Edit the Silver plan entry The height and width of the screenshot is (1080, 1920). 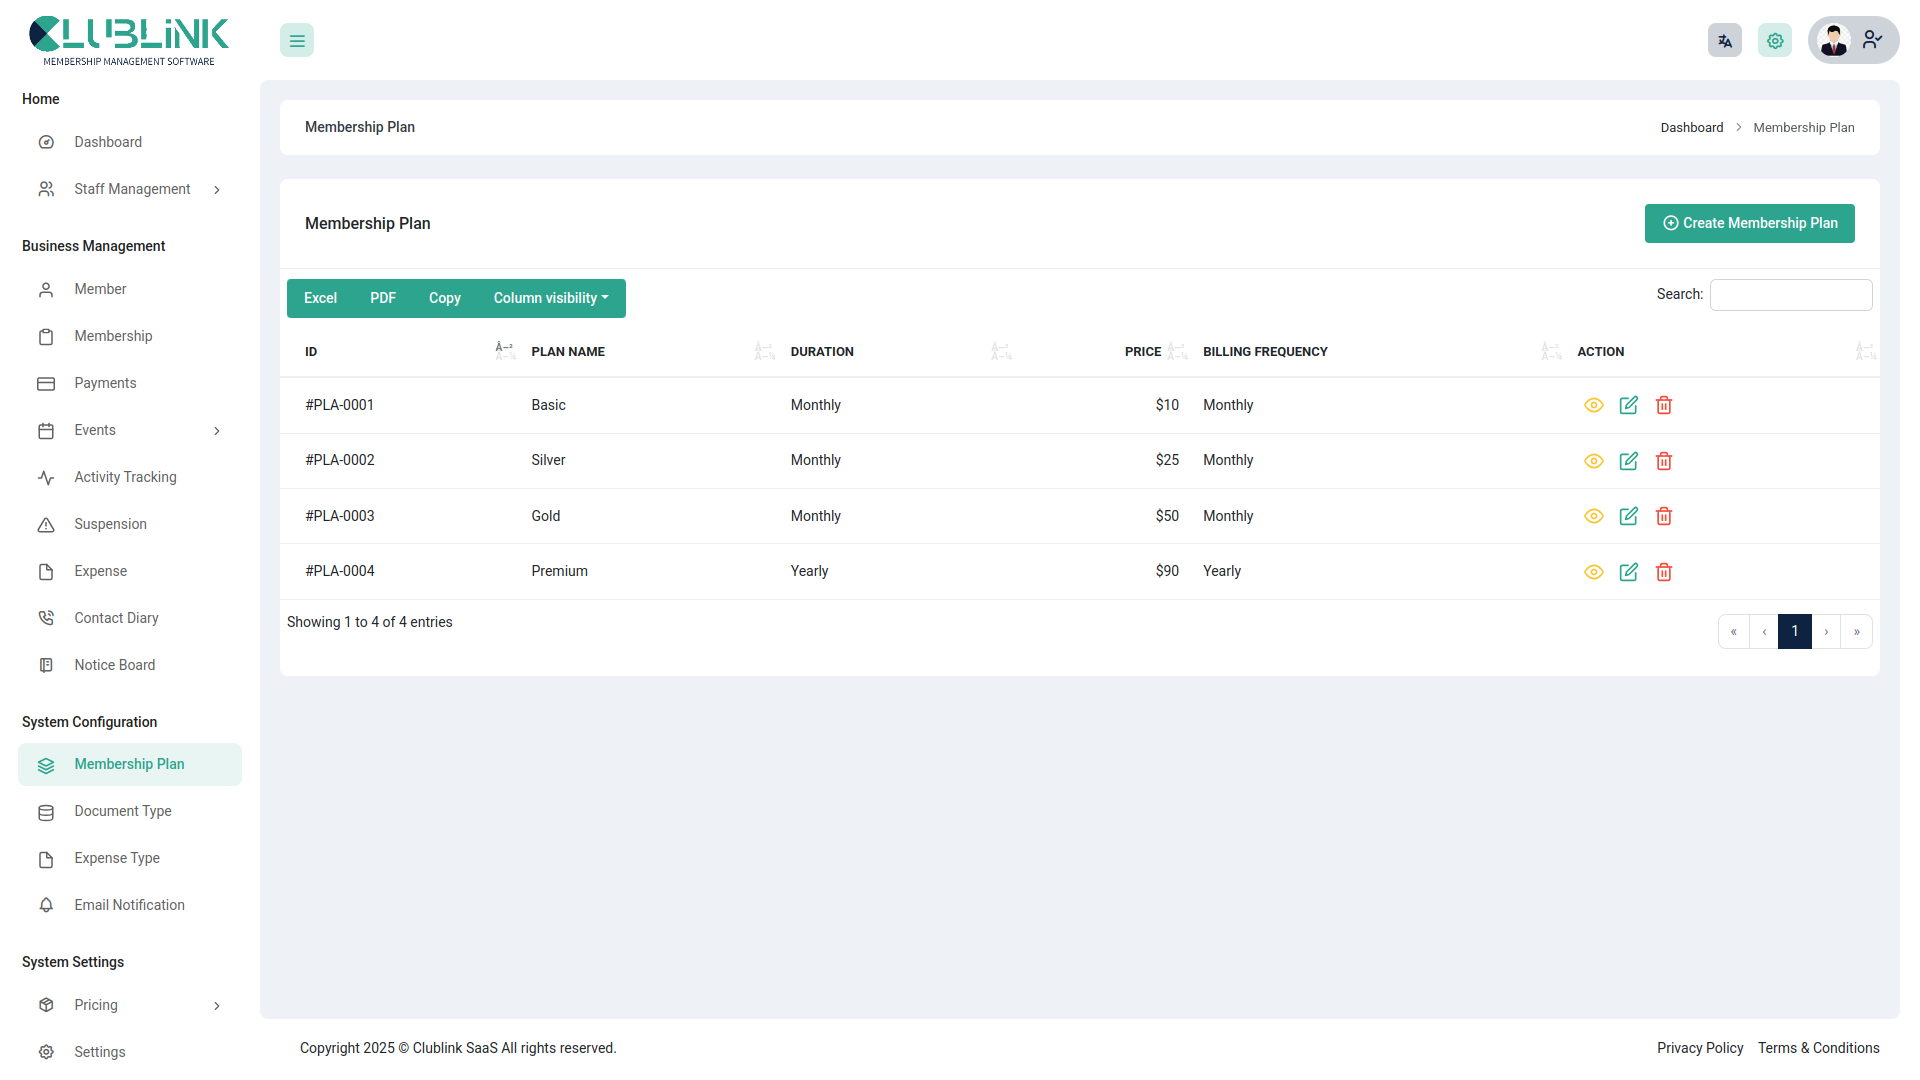[1629, 461]
